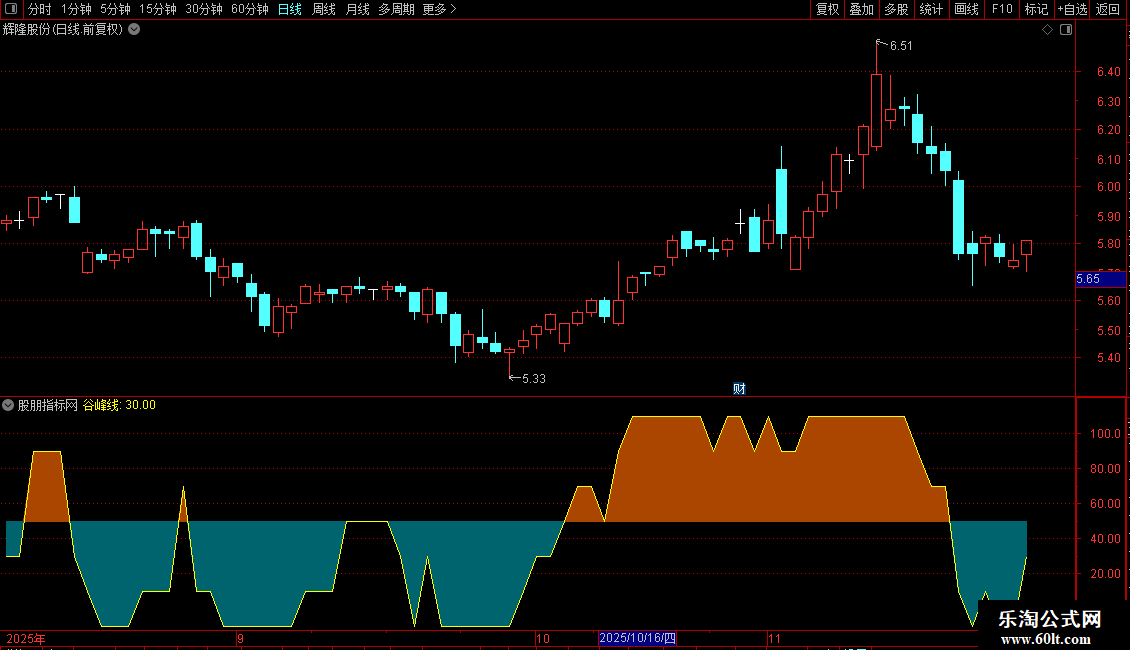1130x650 pixels.
Task: Click the diamond icon above the chart
Action: (1048, 30)
